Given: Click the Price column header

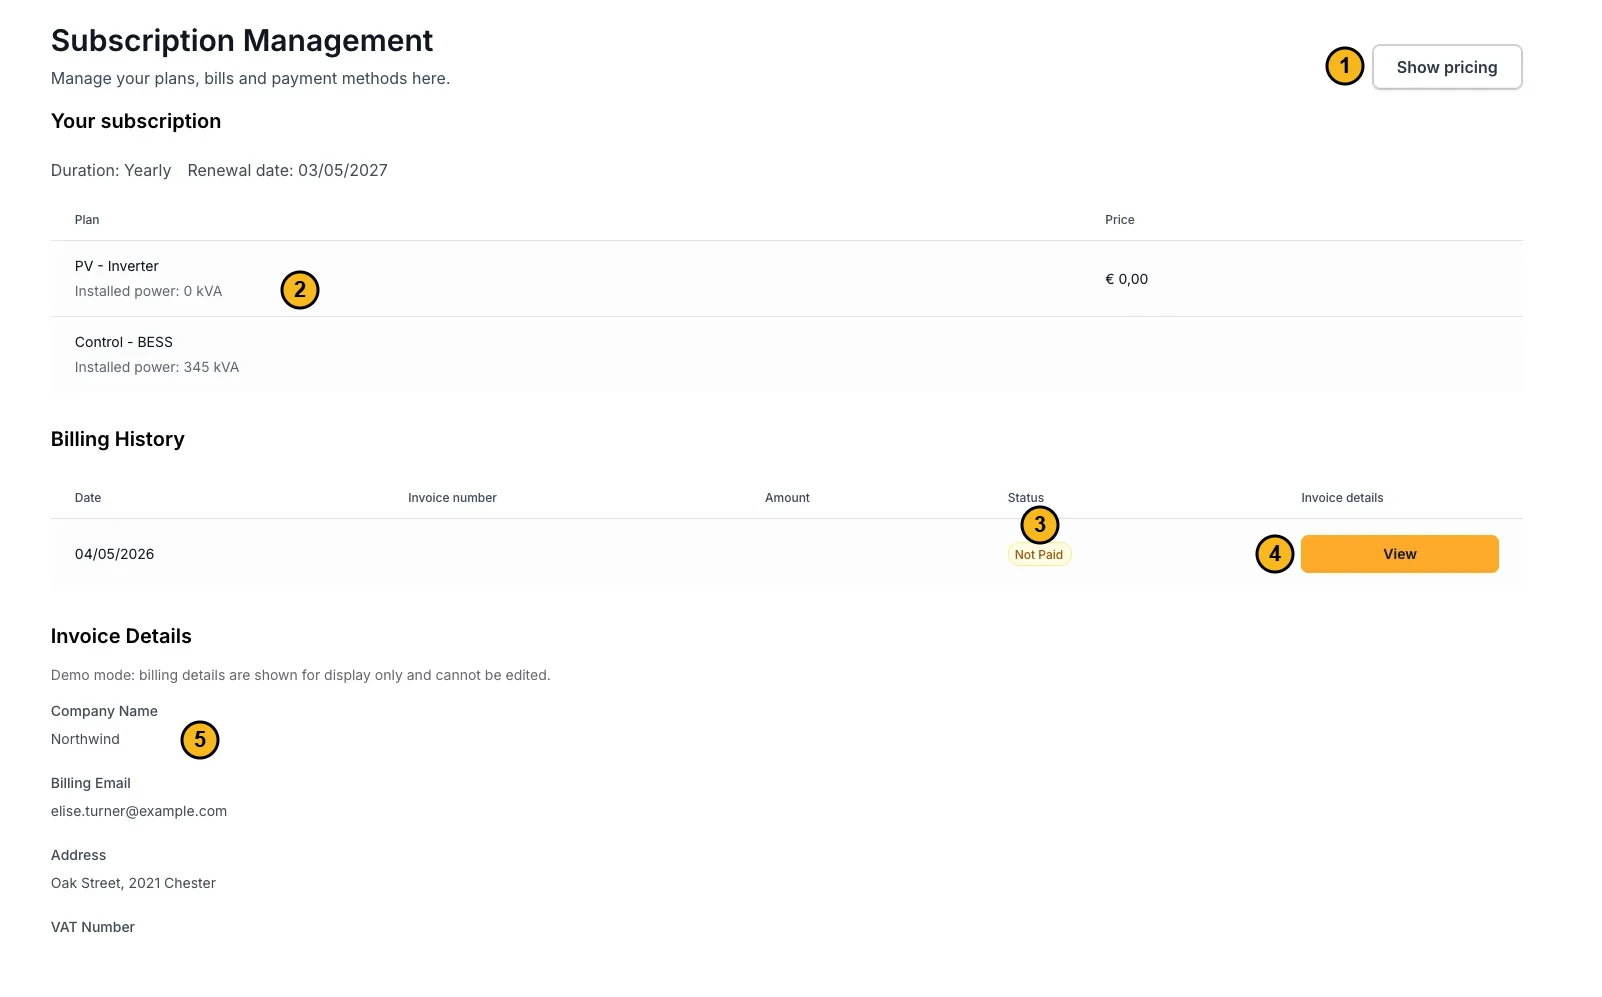Looking at the screenshot, I should coord(1120,220).
